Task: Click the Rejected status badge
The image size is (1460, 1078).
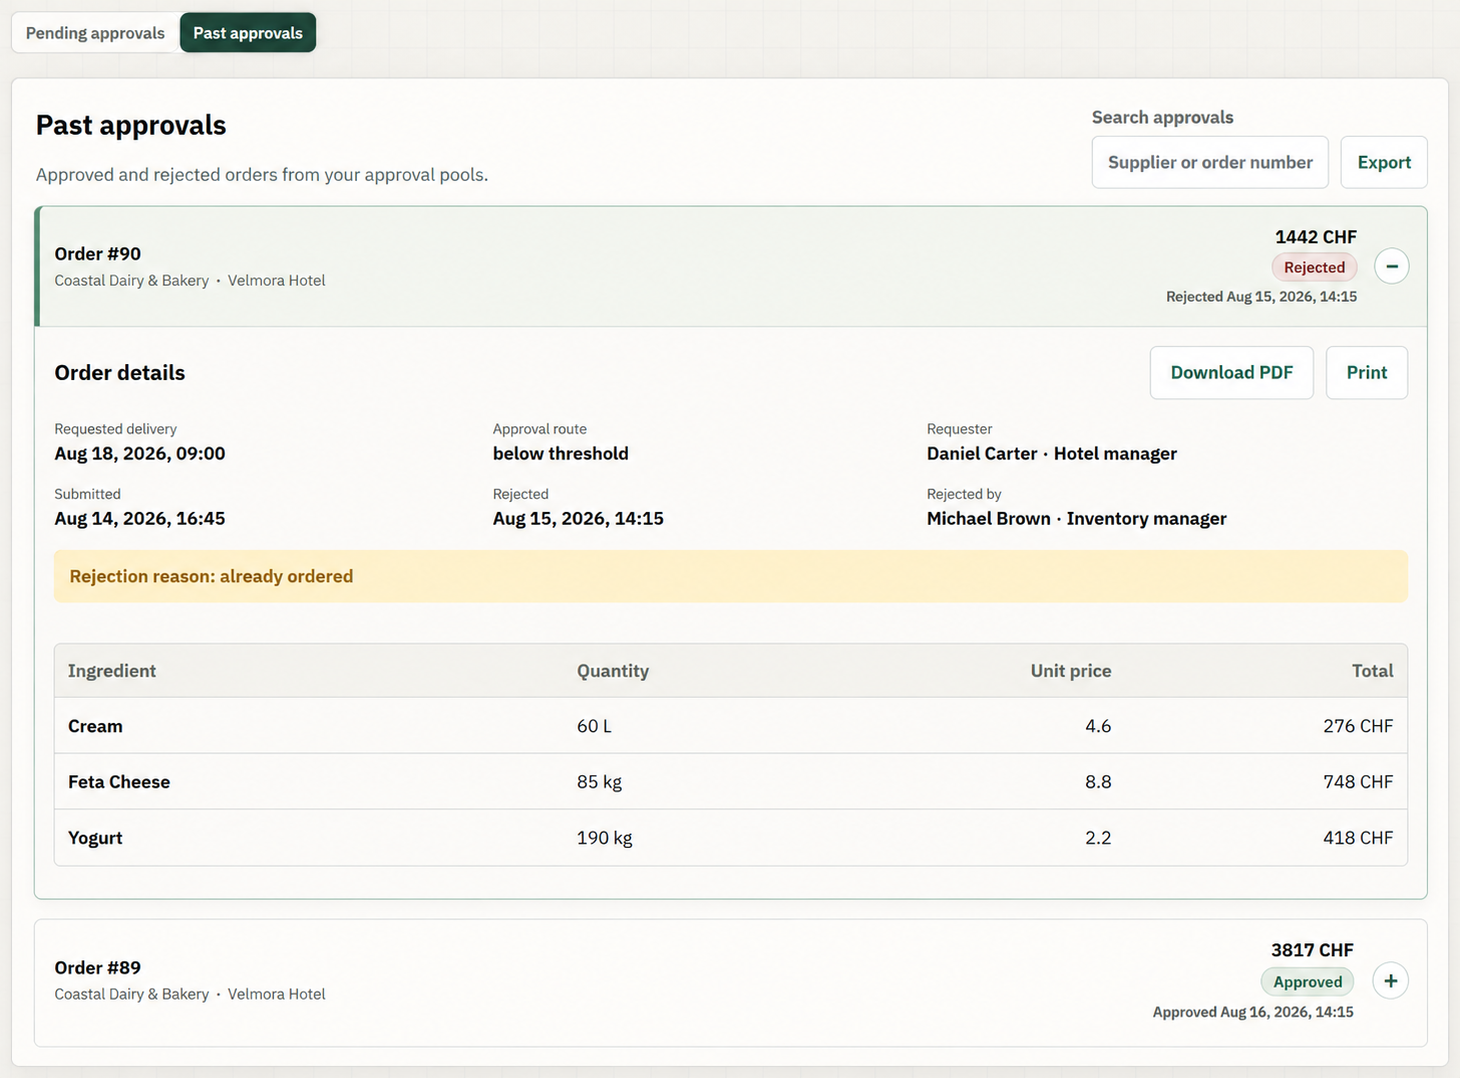Action: 1314,267
